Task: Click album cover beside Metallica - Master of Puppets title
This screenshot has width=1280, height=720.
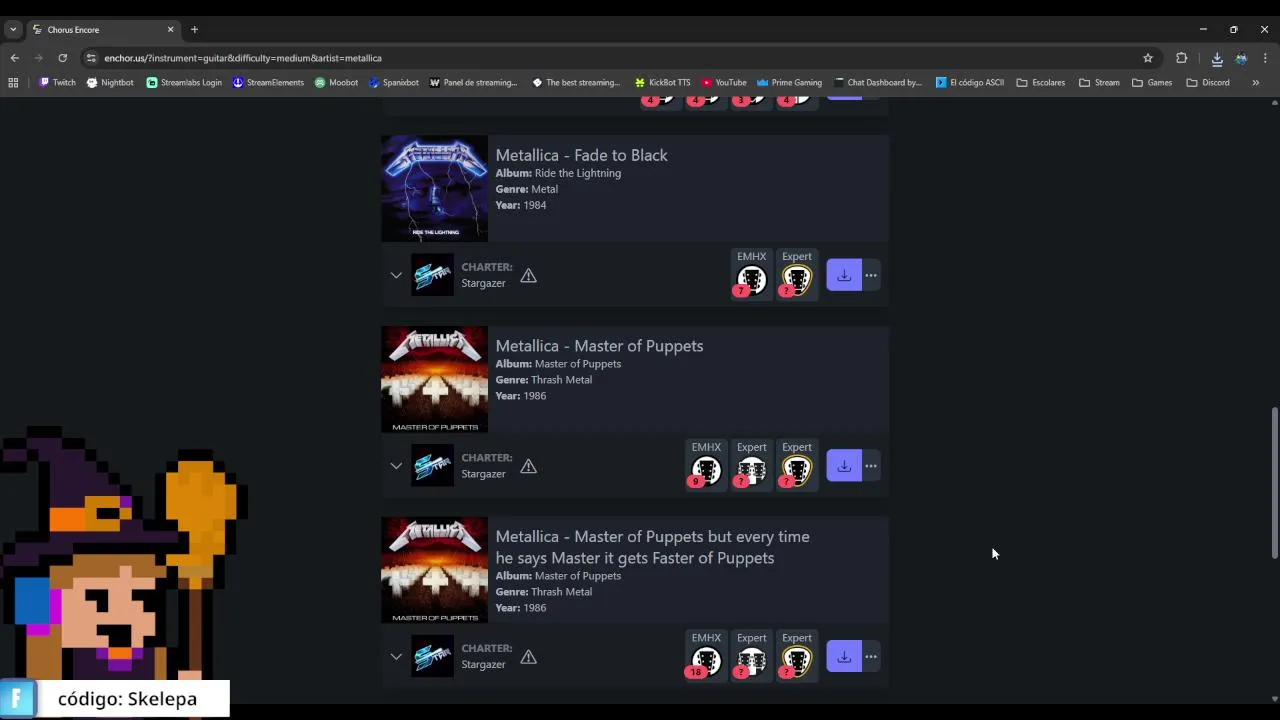Action: tap(434, 379)
